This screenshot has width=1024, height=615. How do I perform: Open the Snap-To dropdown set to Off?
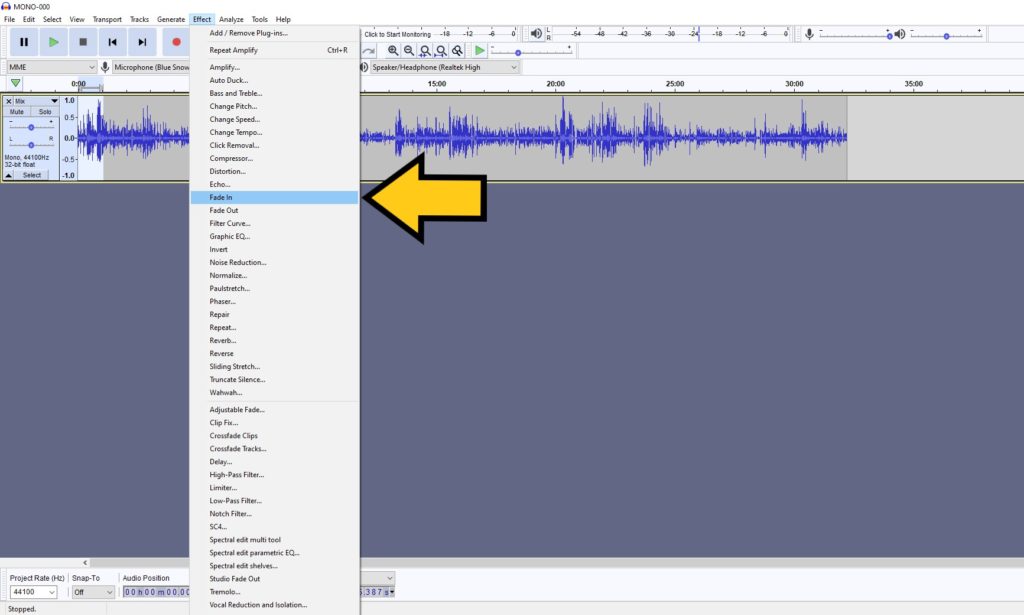91,591
